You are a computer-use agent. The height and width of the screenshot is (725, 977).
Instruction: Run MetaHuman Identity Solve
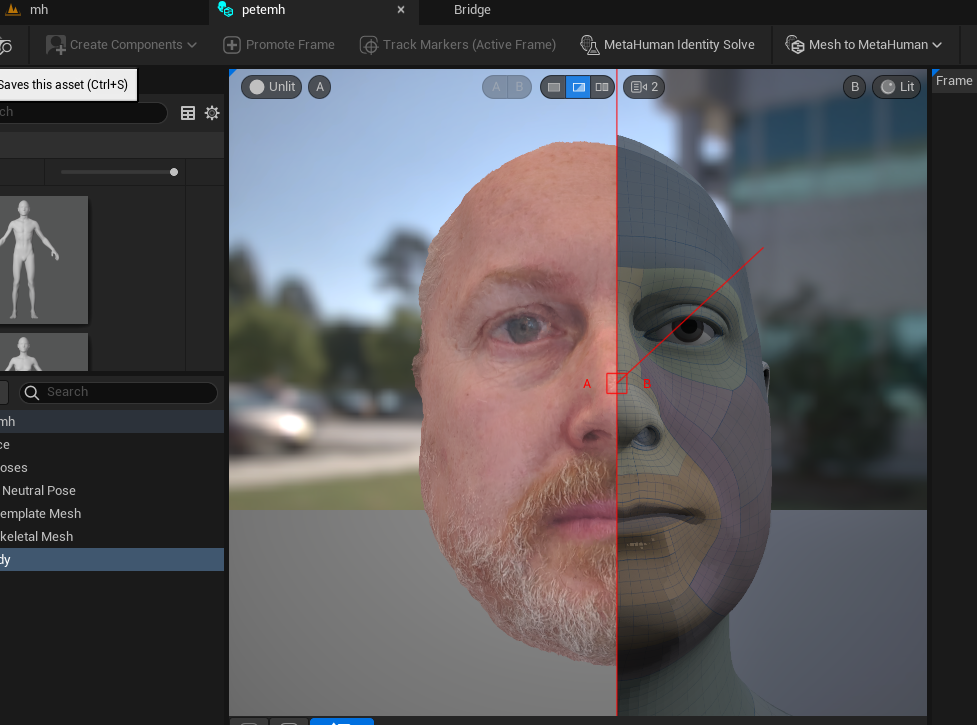[667, 45]
